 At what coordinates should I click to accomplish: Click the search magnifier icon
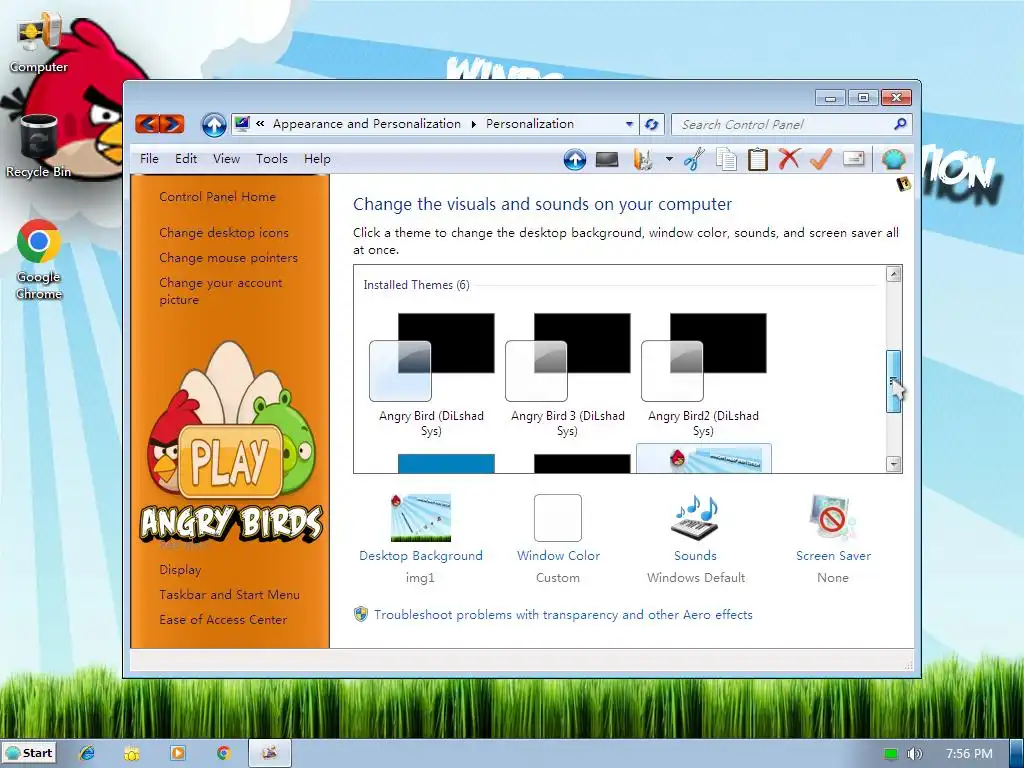pos(900,123)
